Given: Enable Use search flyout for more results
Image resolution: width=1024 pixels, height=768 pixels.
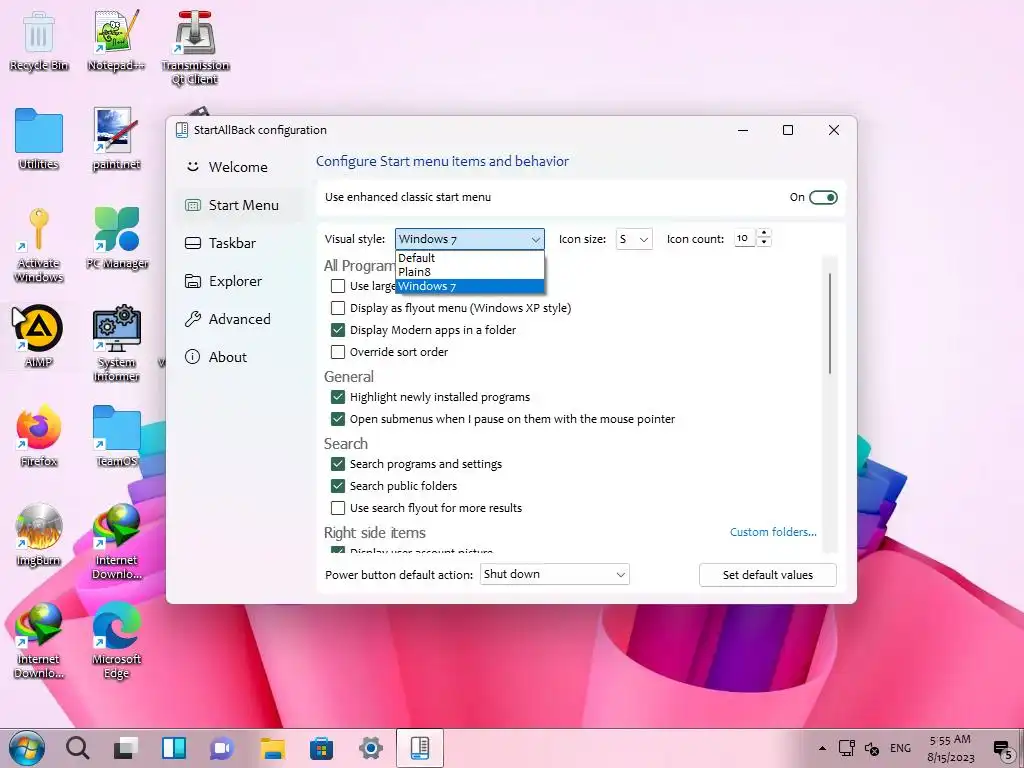Looking at the screenshot, I should point(338,508).
